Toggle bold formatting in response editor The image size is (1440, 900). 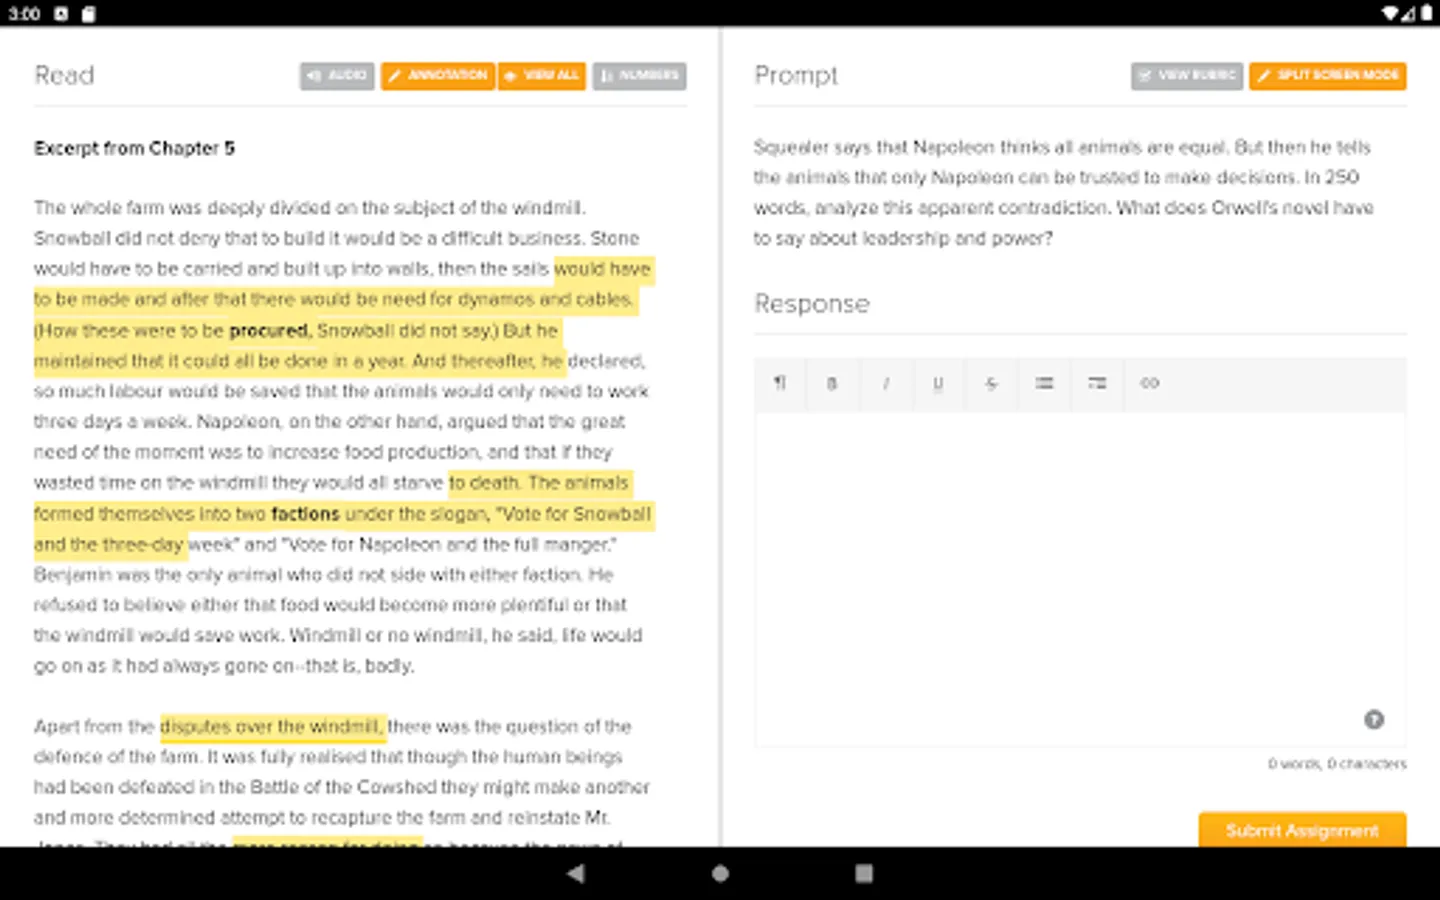832,383
